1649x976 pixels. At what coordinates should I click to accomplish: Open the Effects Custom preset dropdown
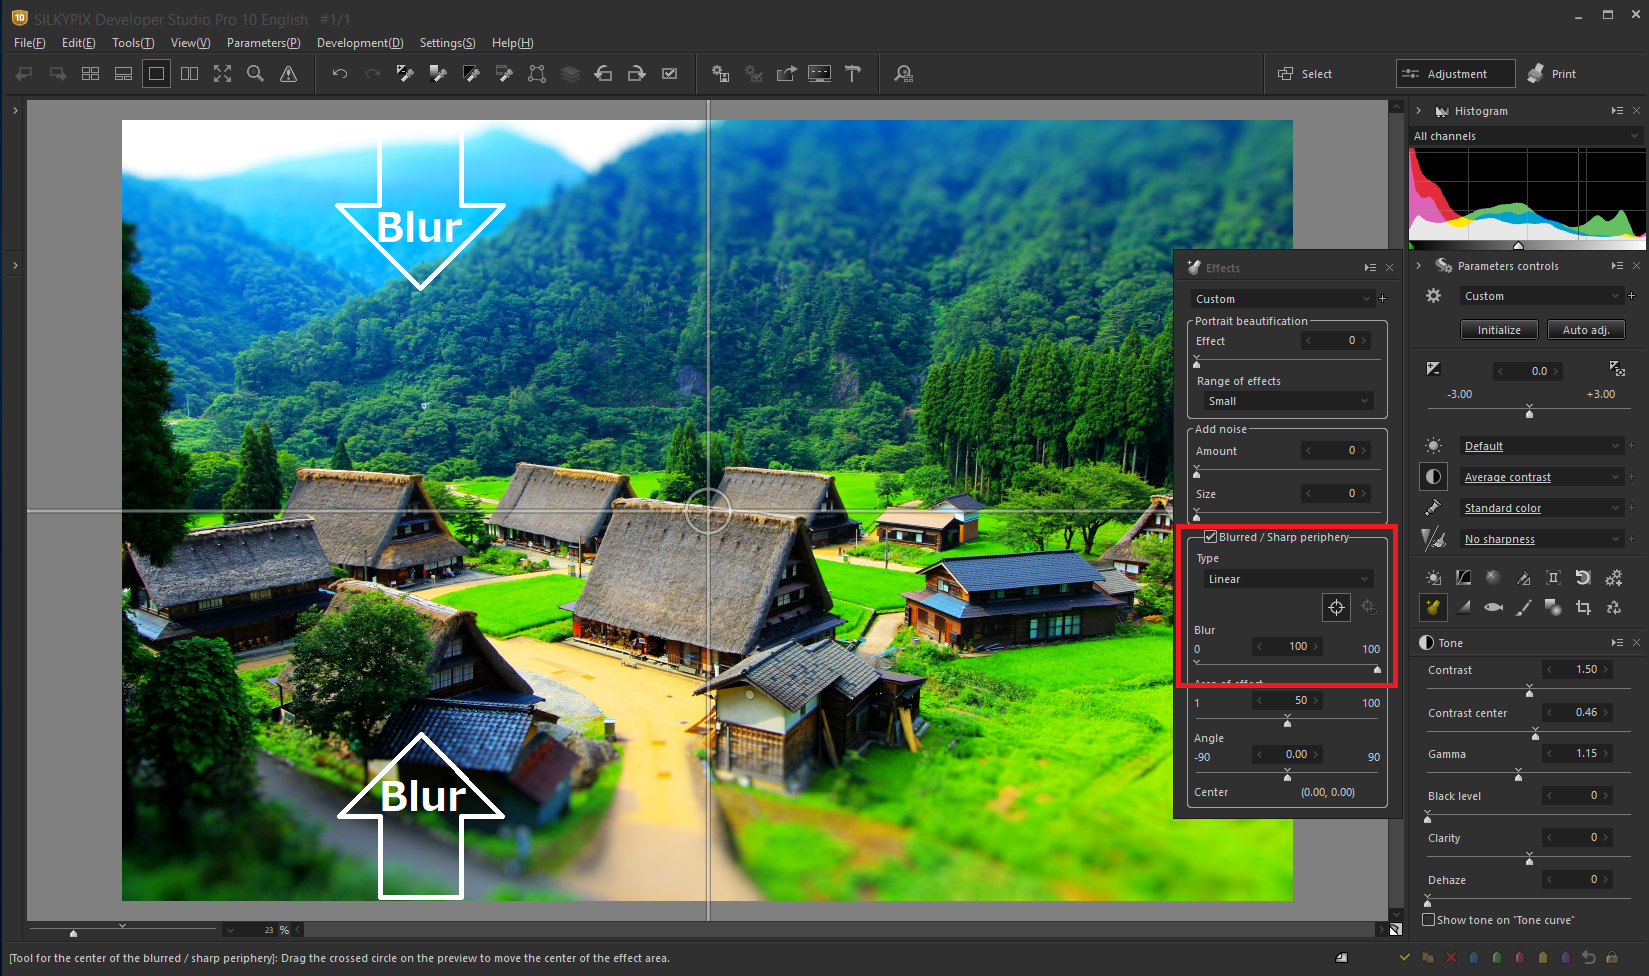click(x=1283, y=299)
